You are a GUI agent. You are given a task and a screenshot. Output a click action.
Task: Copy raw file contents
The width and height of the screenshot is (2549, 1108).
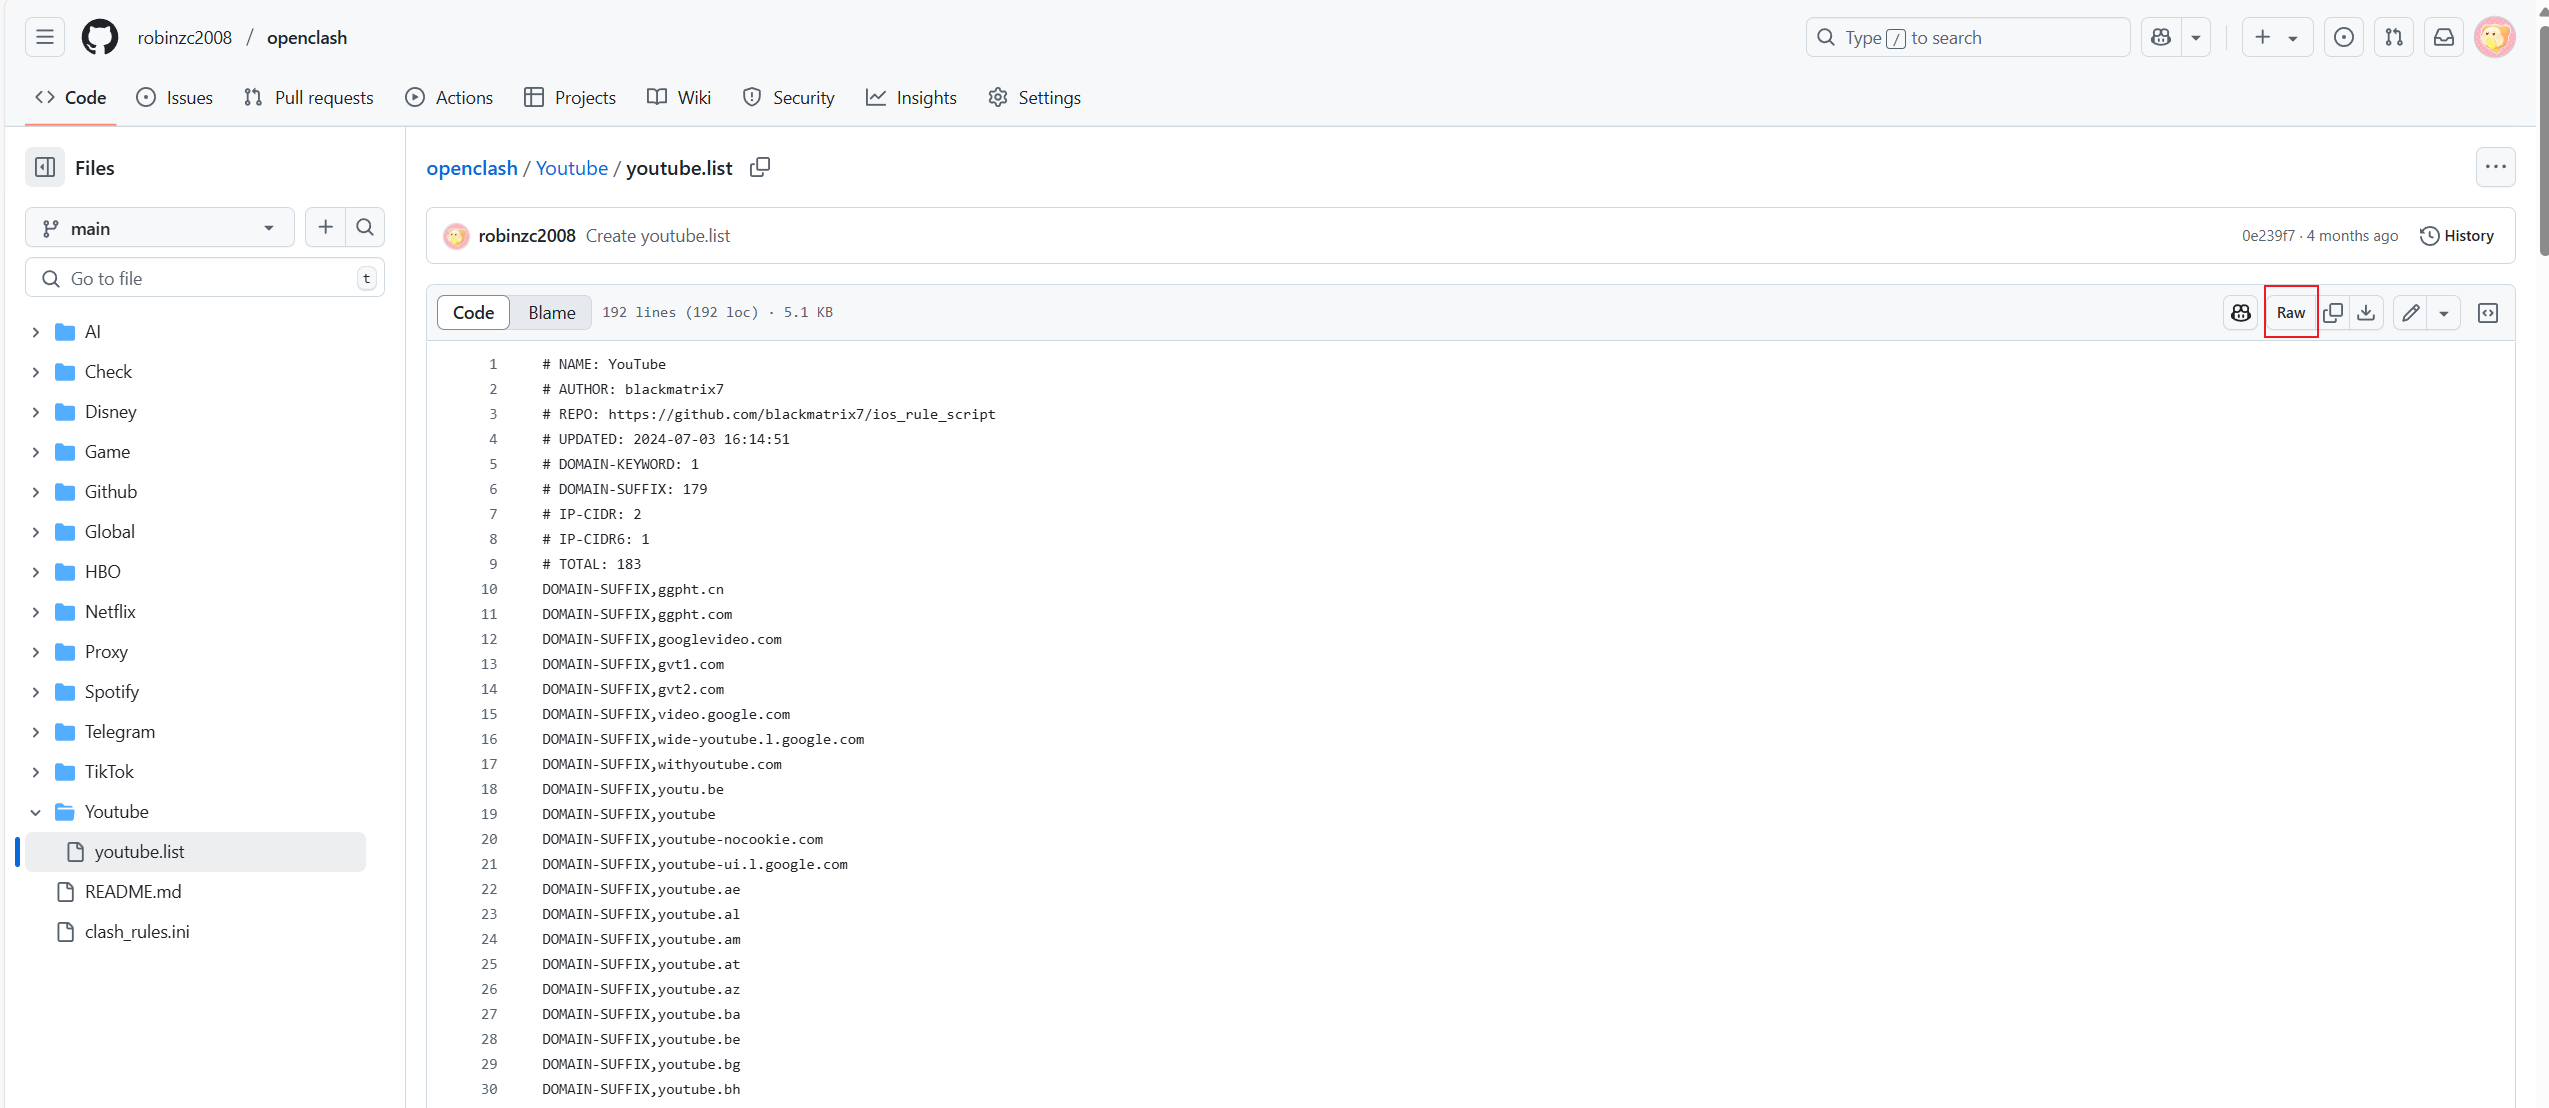[2333, 313]
